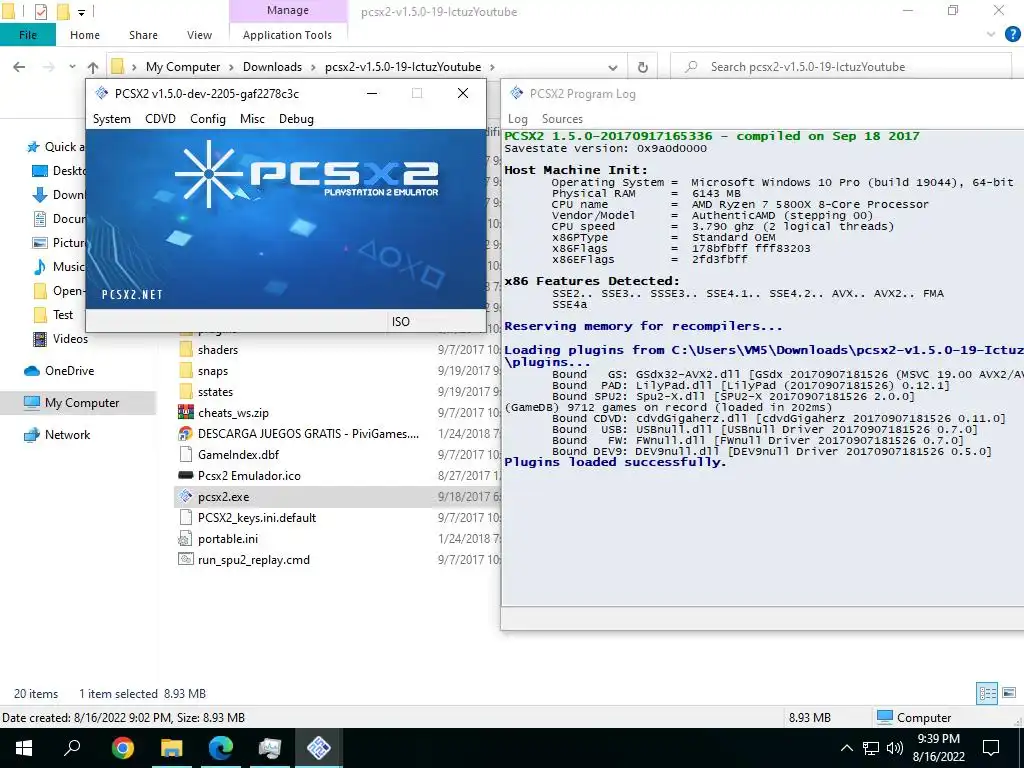Screen dimensions: 1024x768
Task: Go up one folder level arrow
Action: tap(93, 67)
